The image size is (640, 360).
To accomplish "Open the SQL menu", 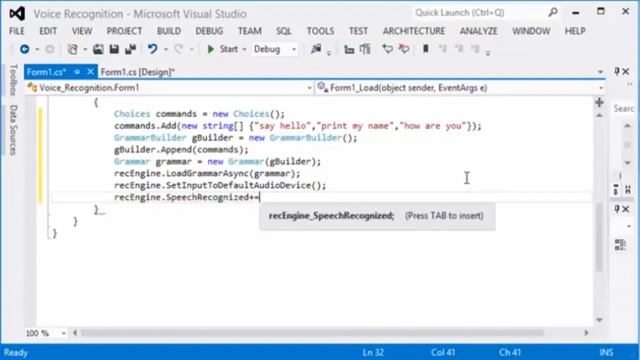I will click(284, 31).
